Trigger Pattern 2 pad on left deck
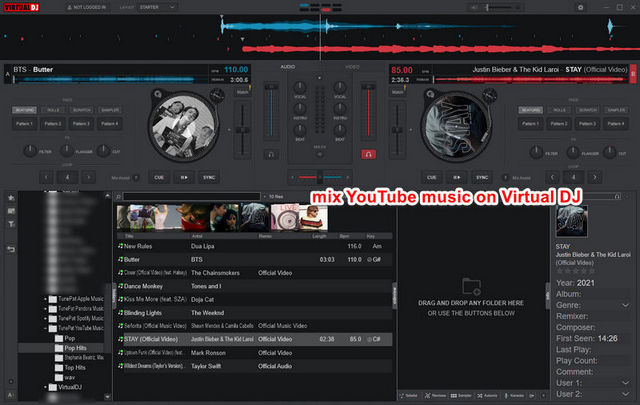 coord(53,124)
